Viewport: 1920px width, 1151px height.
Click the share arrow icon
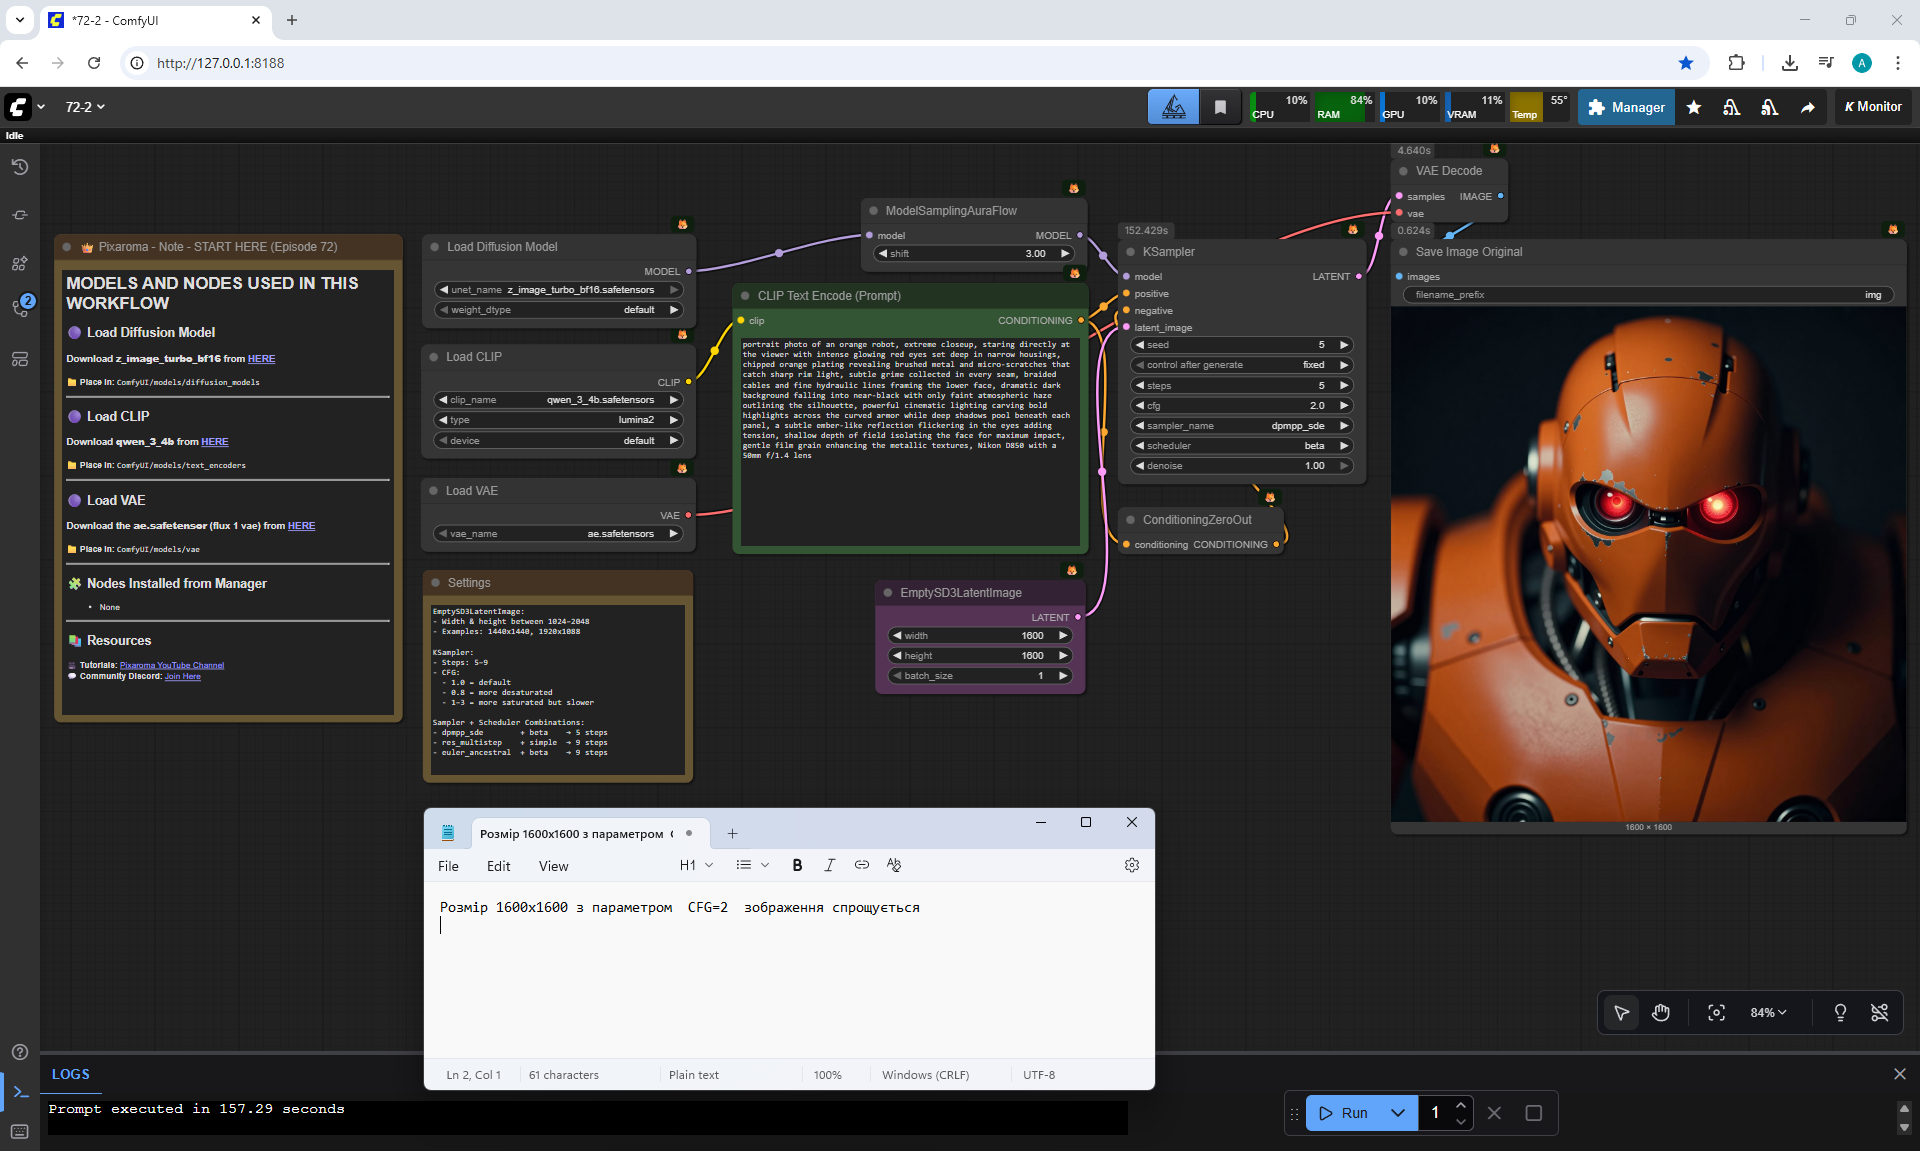pyautogui.click(x=1807, y=107)
